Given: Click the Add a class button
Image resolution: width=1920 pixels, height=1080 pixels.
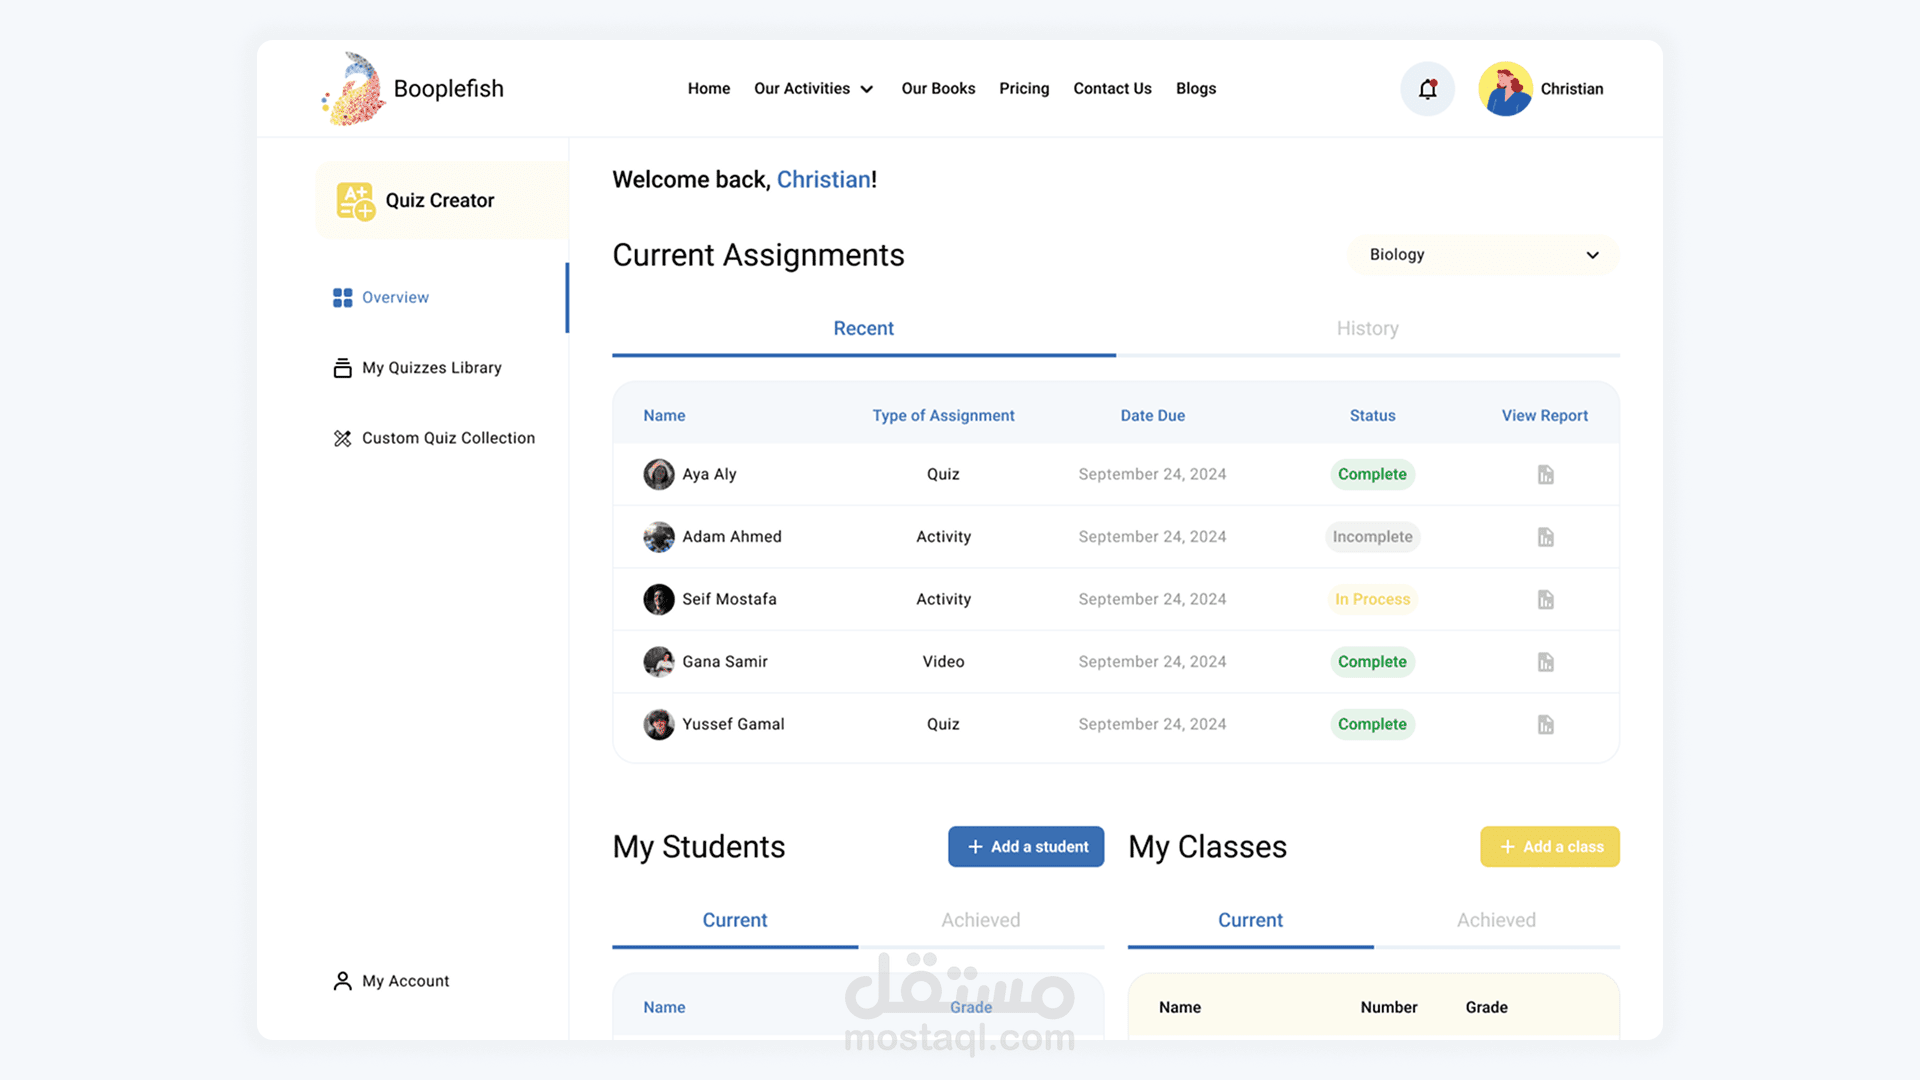Looking at the screenshot, I should [1549, 847].
